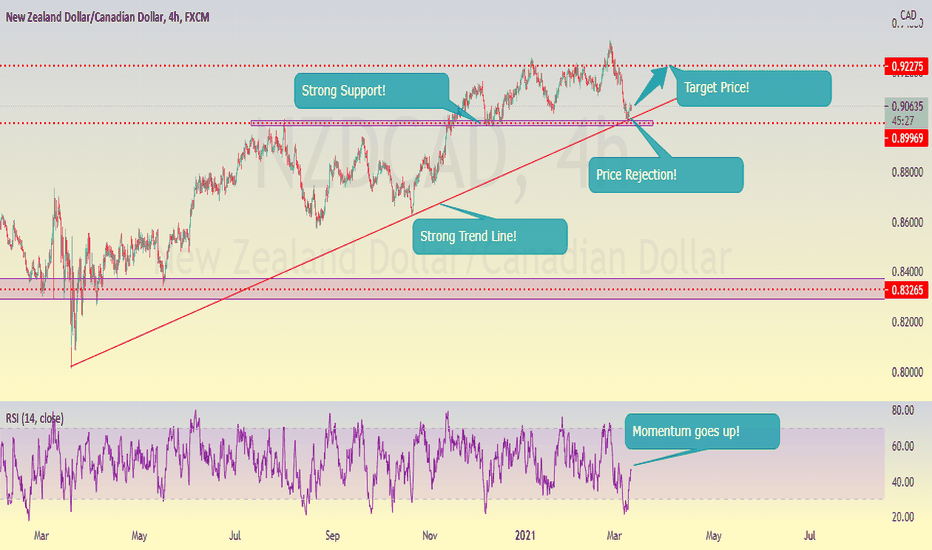Select the Momentum goes up! callout
Image resolution: width=932 pixels, height=550 pixels.
(x=702, y=432)
